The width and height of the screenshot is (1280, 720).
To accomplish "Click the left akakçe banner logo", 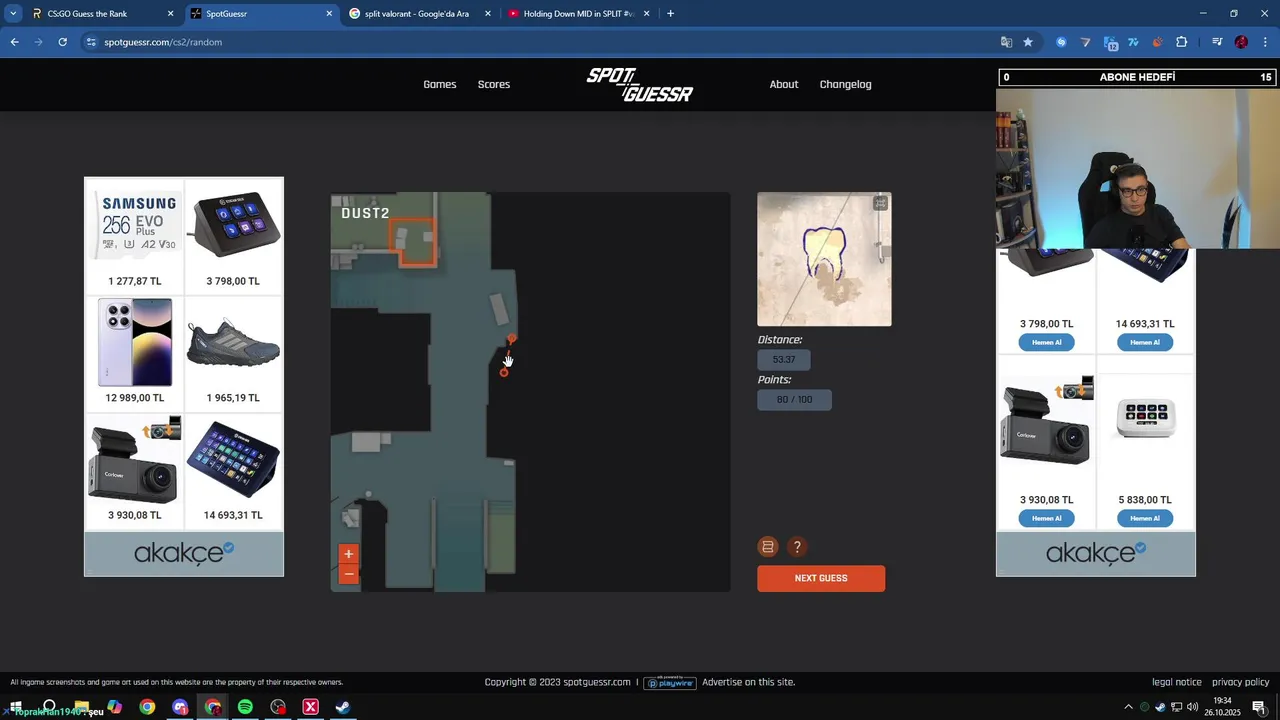I will (x=184, y=553).
